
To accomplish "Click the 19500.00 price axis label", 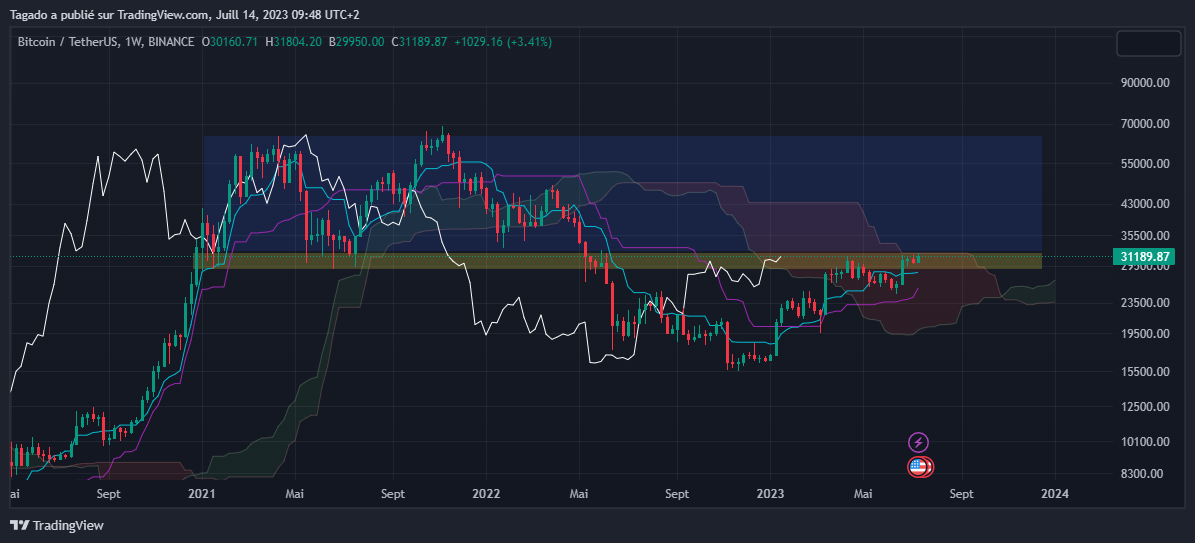I will (x=1144, y=334).
